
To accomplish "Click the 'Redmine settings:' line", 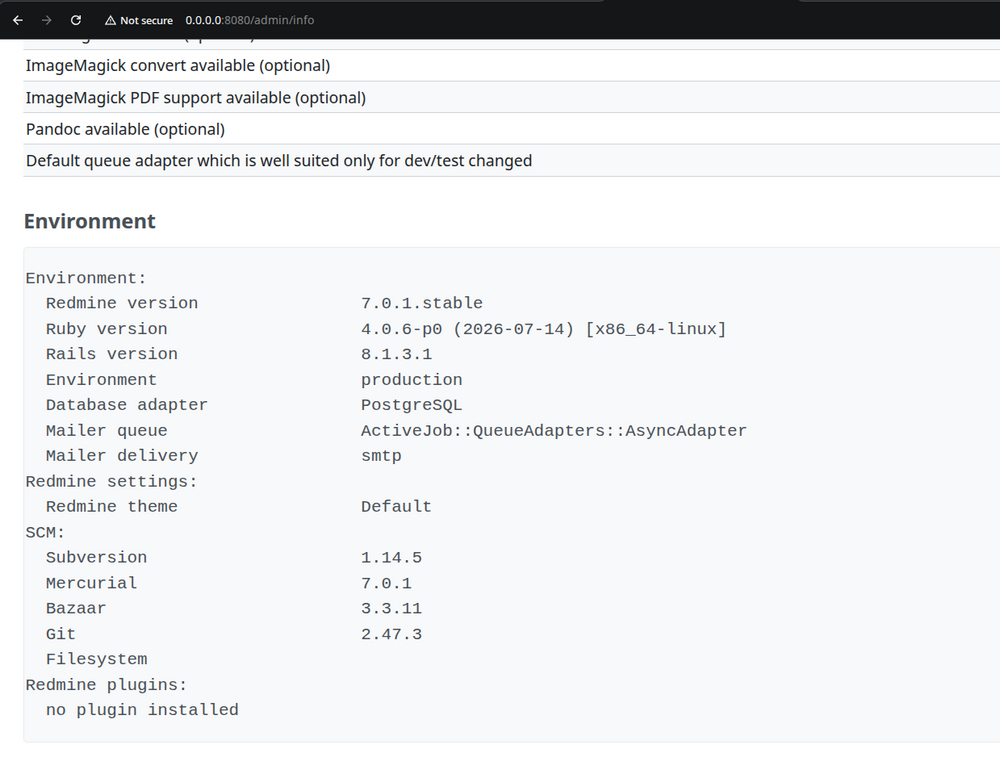I will [112, 481].
